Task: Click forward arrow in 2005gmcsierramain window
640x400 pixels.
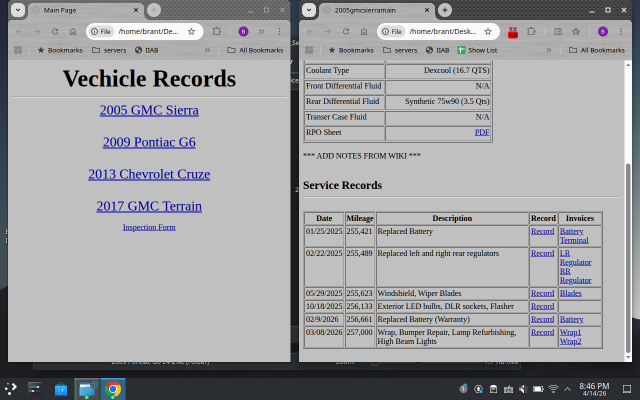Action: [x=328, y=31]
